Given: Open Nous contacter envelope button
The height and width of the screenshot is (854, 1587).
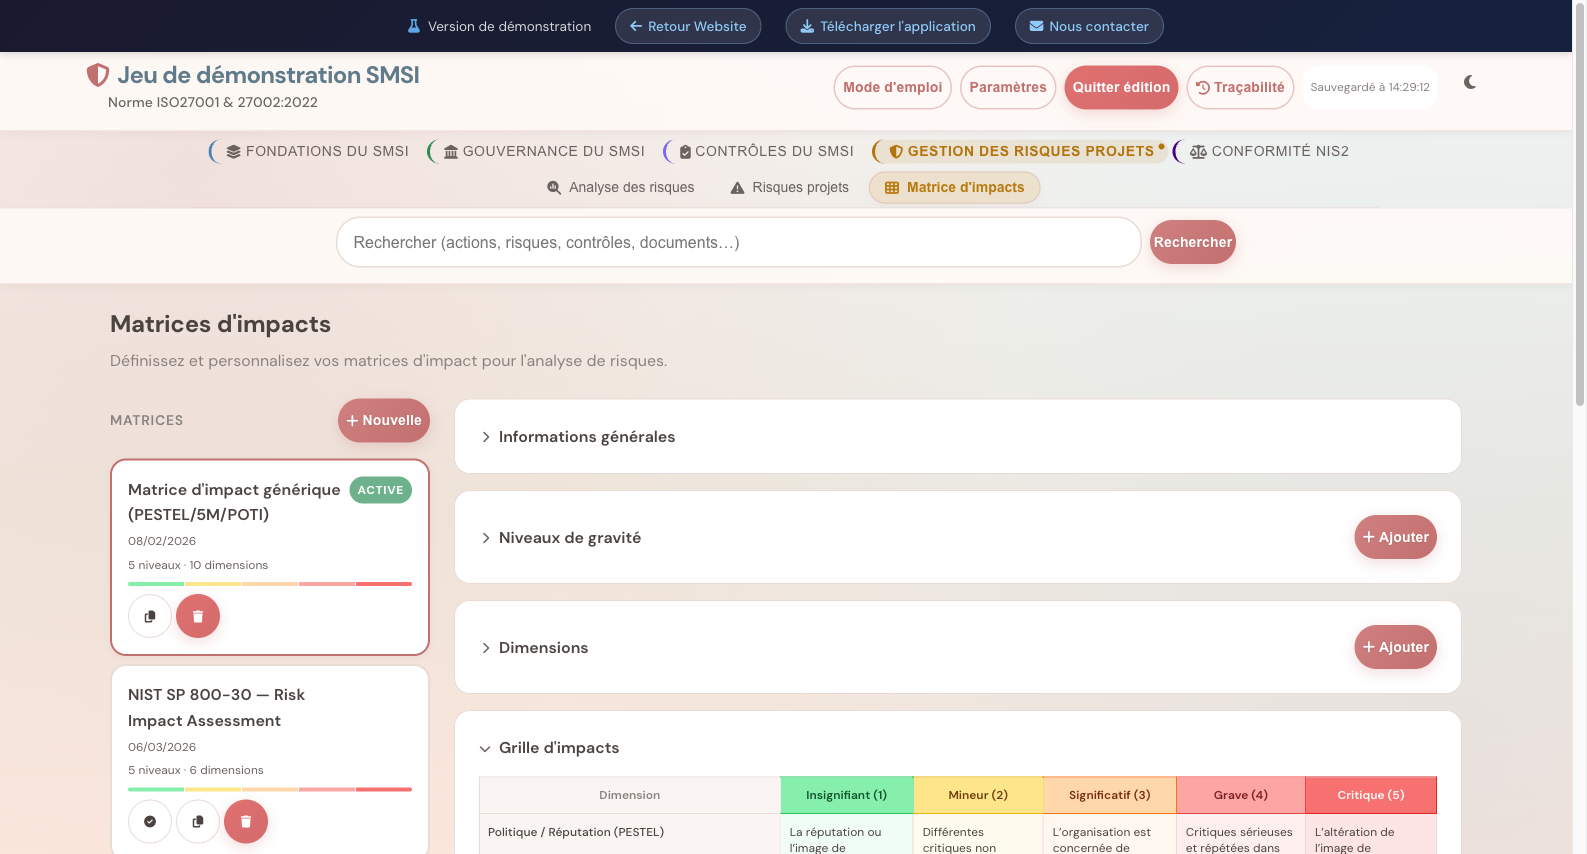Looking at the screenshot, I should [1088, 27].
